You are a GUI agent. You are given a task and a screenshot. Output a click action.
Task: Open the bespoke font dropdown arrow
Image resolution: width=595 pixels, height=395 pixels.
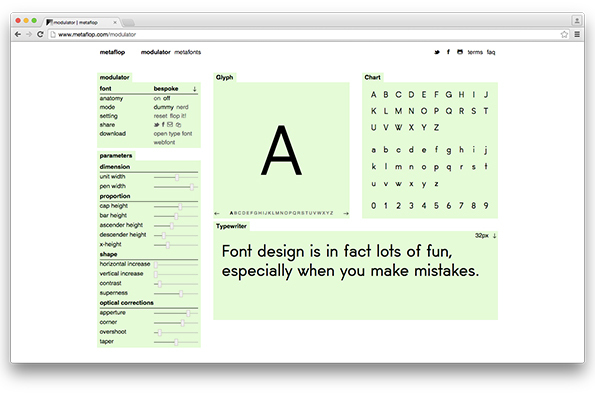195,89
